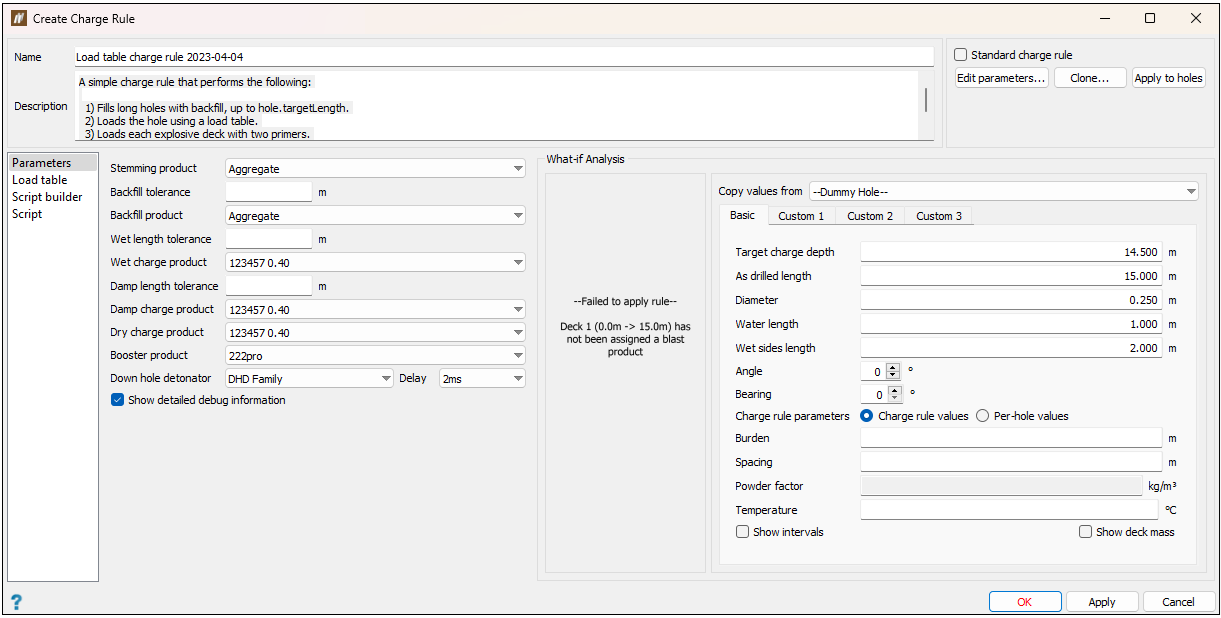Select the Per-hole values radio option
The image size is (1221, 618).
click(983, 416)
